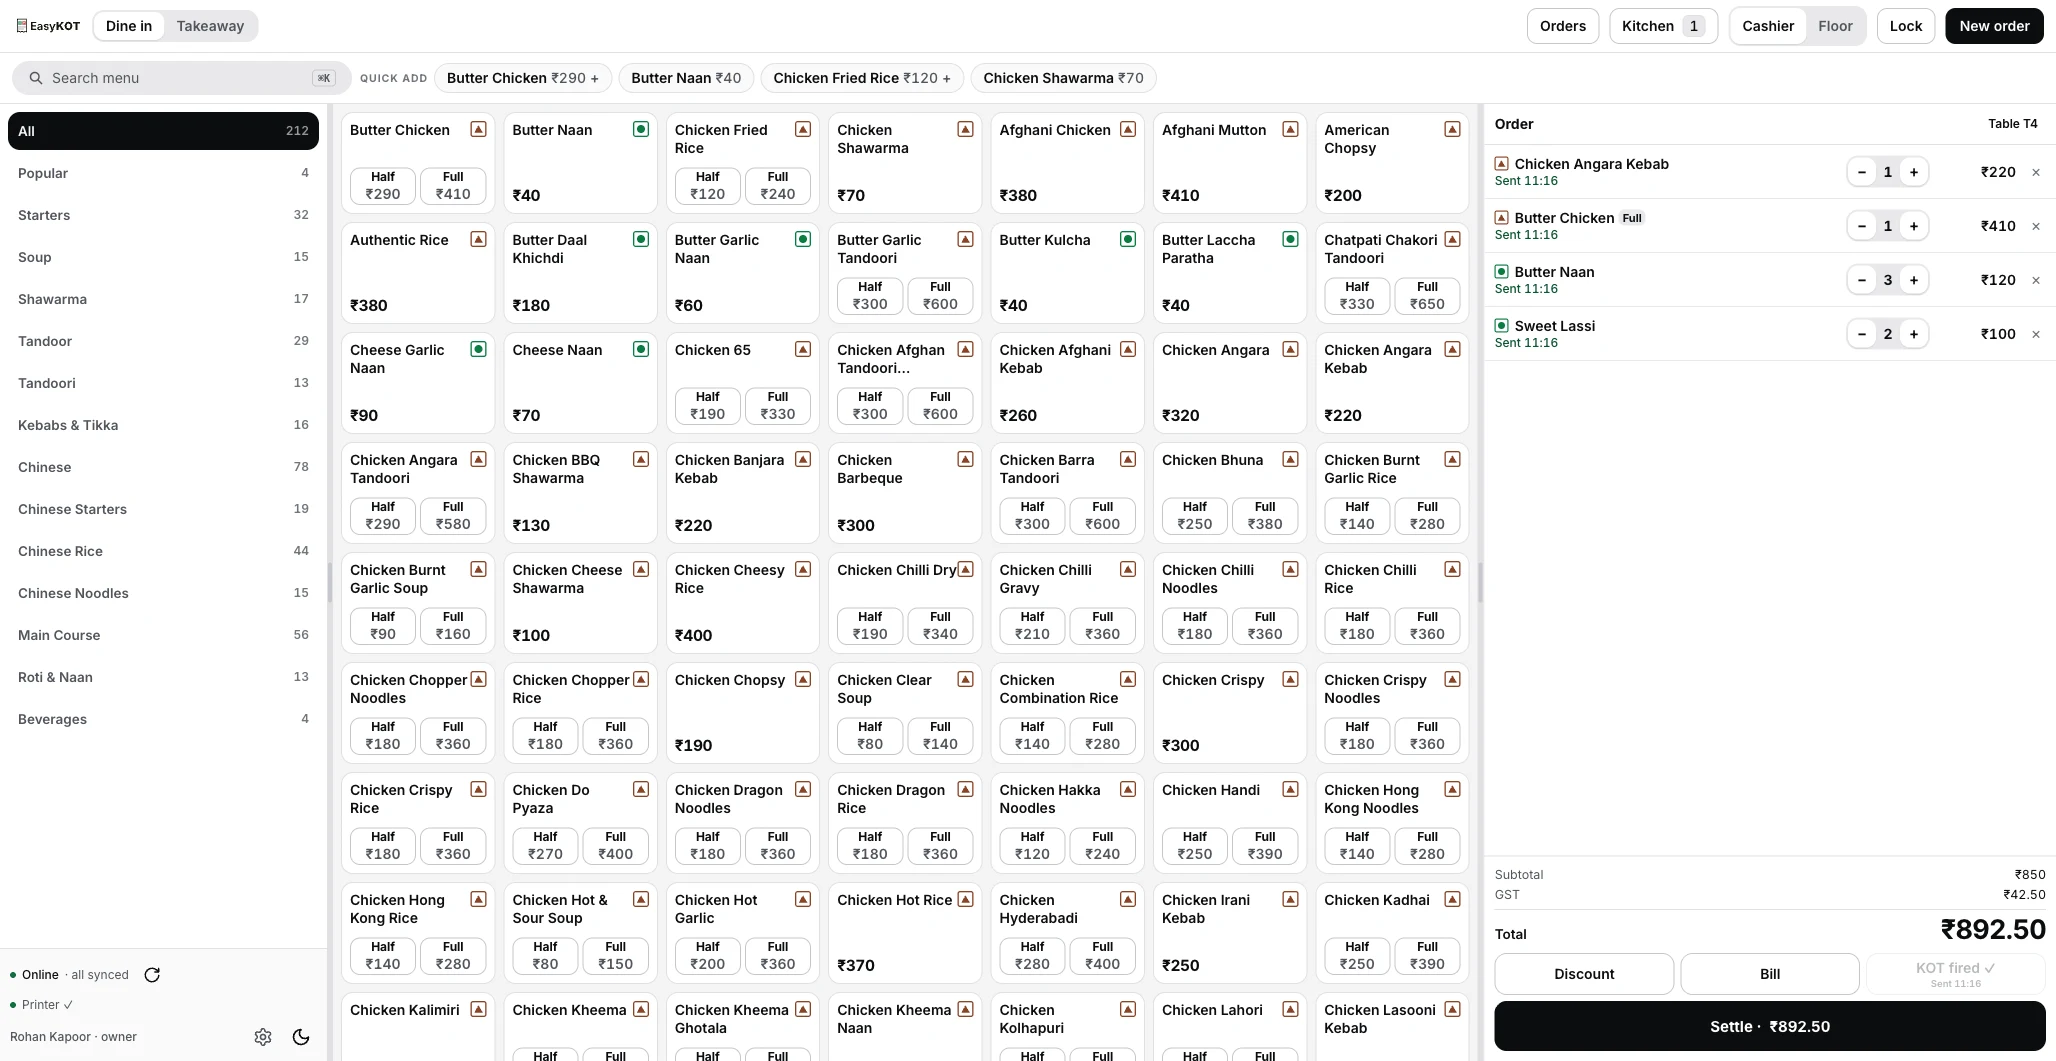The height and width of the screenshot is (1061, 2056).
Task: Click the Table T4 label
Action: 2012,124
